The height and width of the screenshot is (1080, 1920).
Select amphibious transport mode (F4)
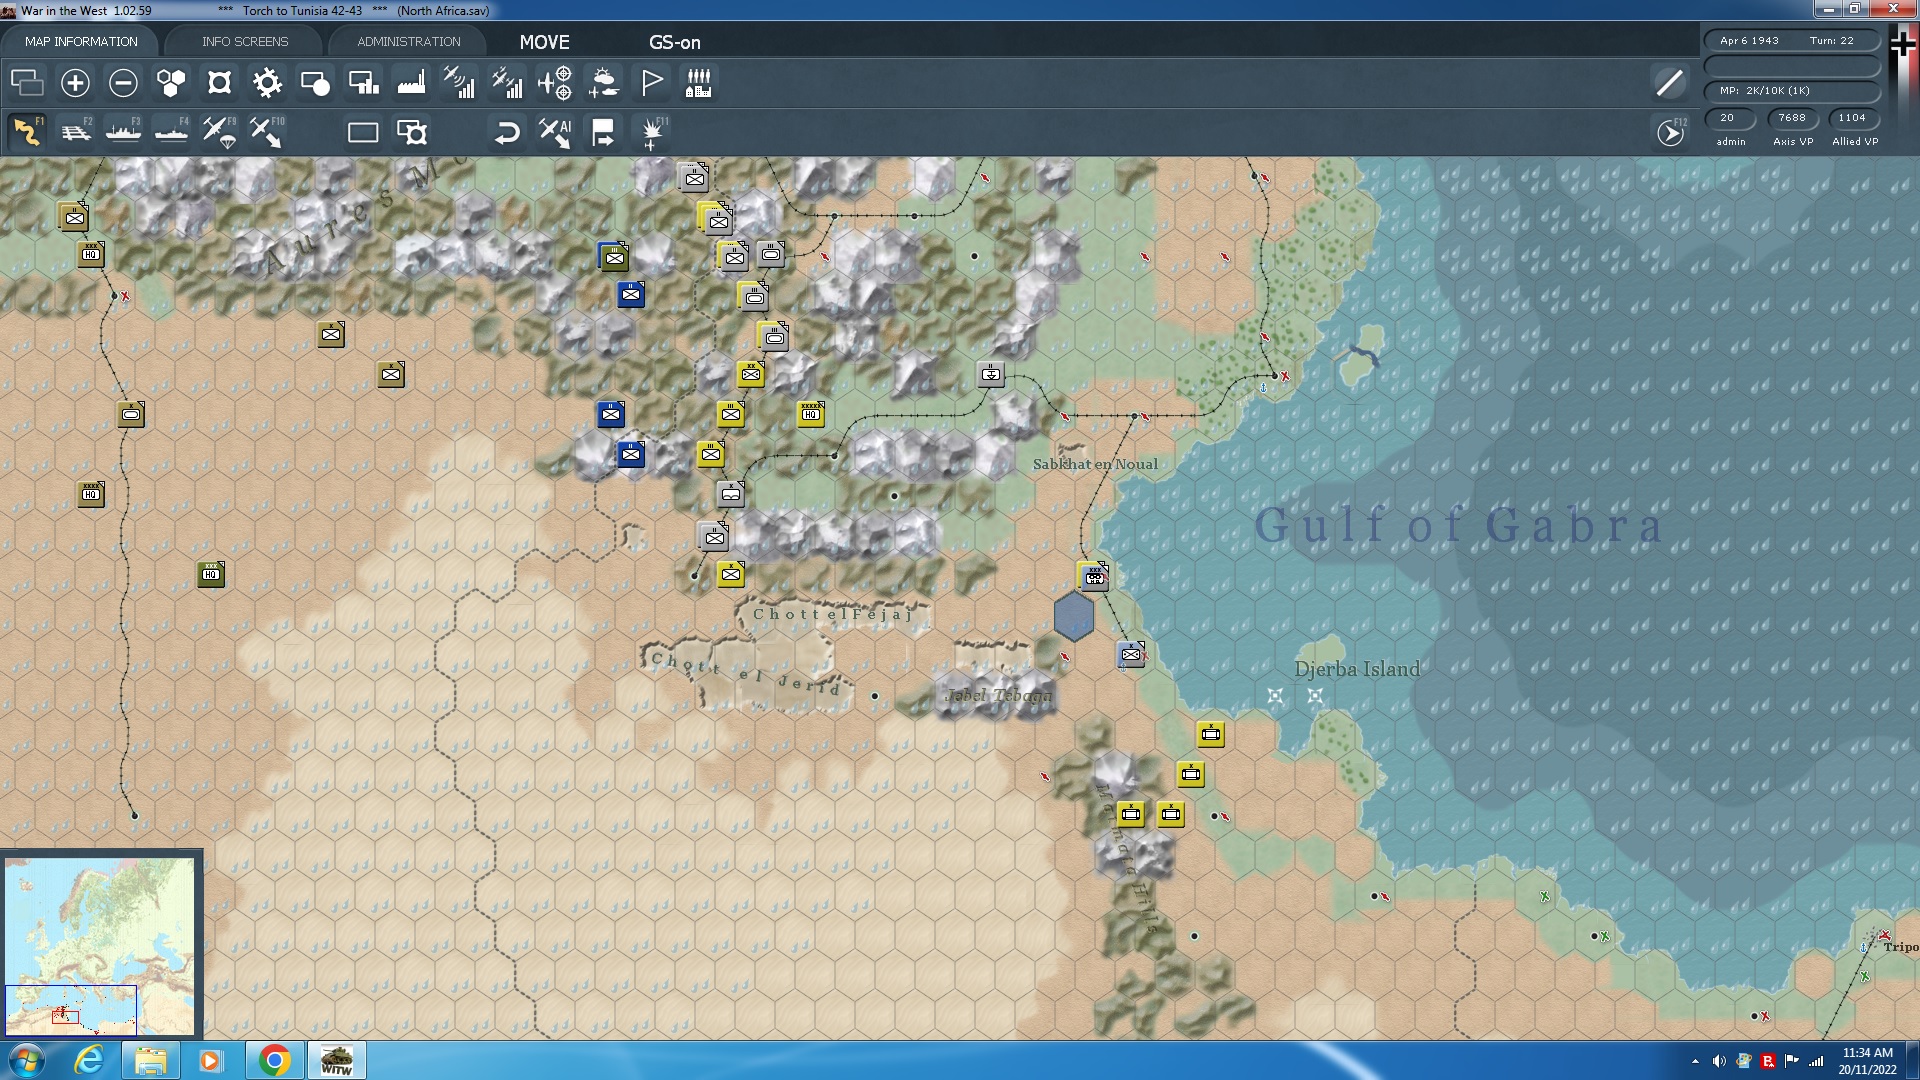tap(172, 132)
